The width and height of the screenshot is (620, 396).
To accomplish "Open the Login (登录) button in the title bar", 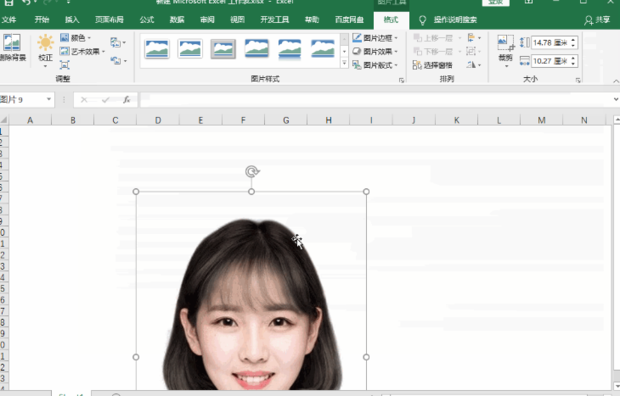I will point(495,2).
